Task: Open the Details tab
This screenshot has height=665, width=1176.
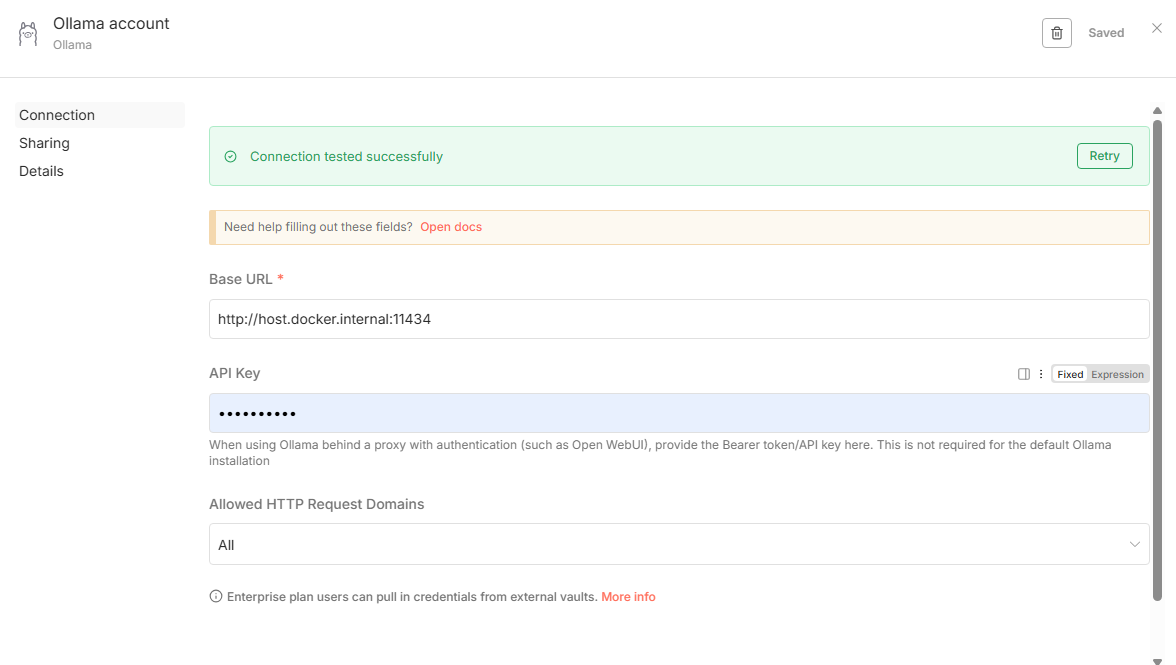Action: point(41,171)
